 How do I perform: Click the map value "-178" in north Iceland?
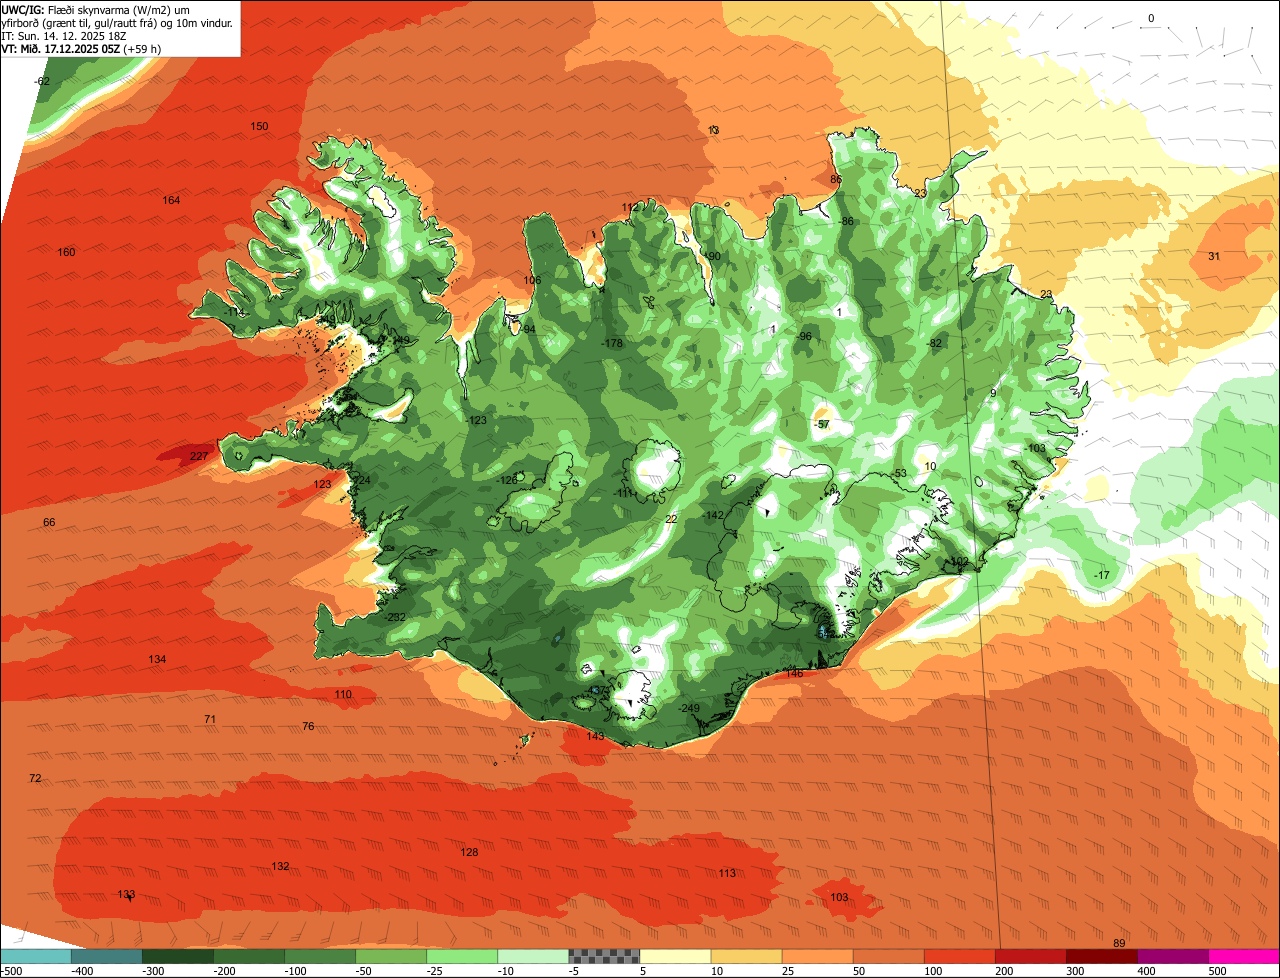tap(612, 344)
